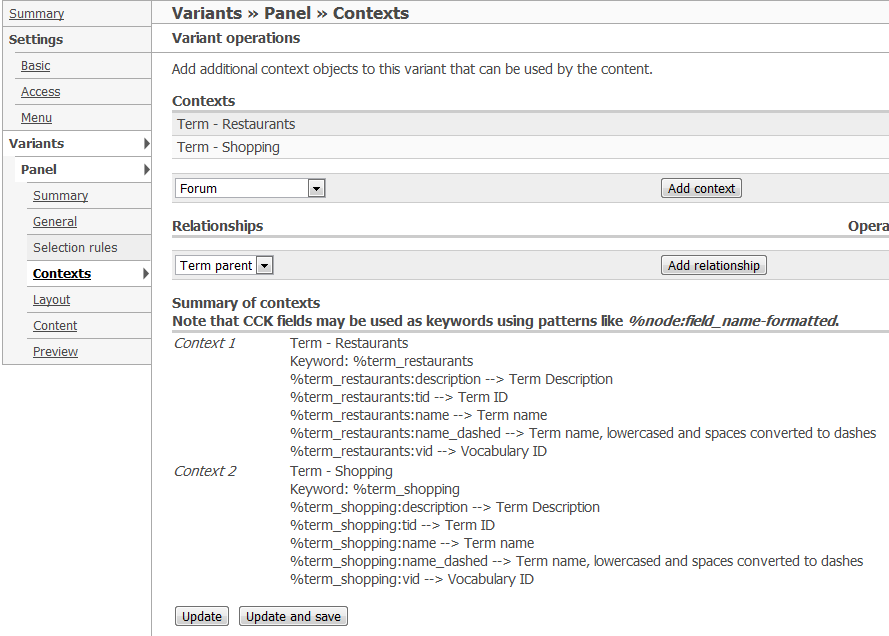Click the Update button
This screenshot has height=636, width=889.
point(202,617)
